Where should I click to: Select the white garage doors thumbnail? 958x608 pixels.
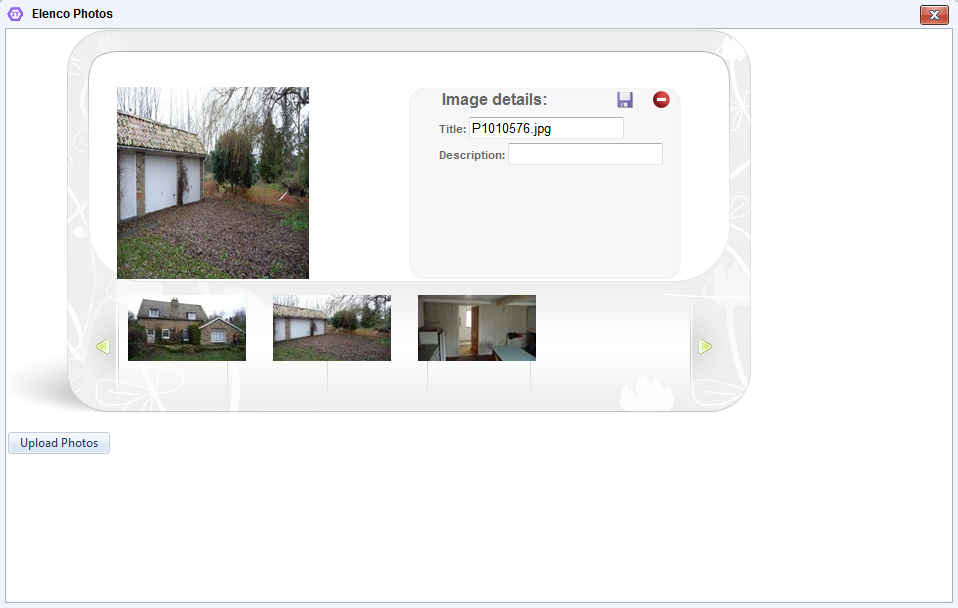[x=332, y=328]
